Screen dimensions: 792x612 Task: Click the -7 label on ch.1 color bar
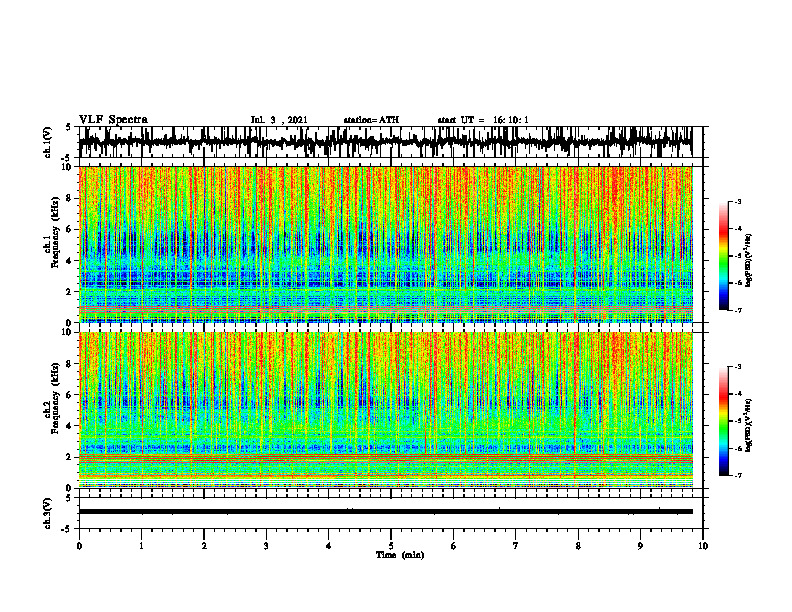[x=738, y=310]
